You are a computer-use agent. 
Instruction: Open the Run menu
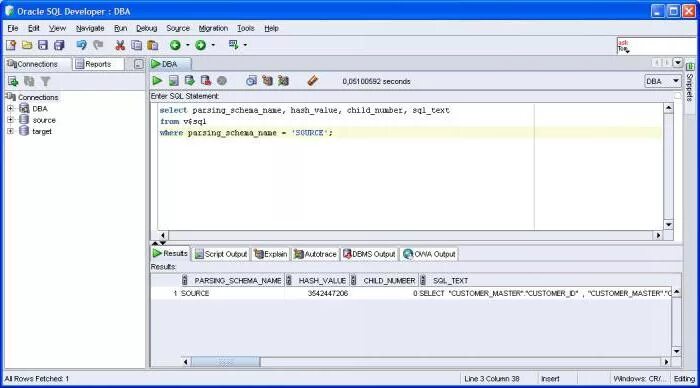point(120,28)
